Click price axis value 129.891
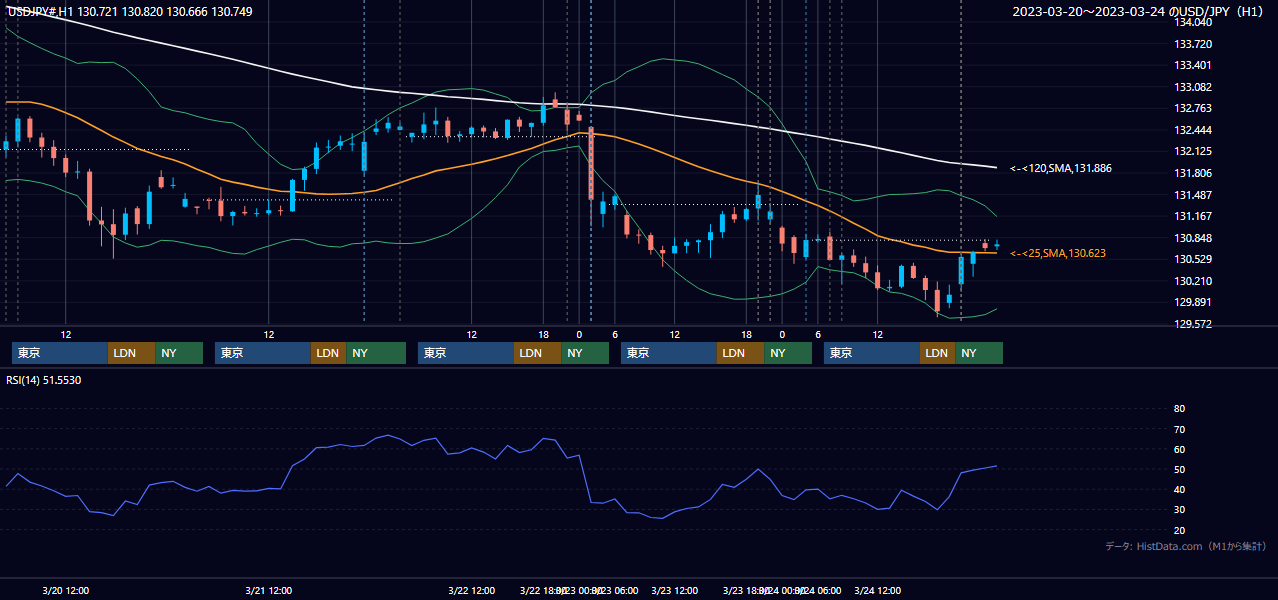Viewport: 1278px width, 600px height. [x=1192, y=303]
